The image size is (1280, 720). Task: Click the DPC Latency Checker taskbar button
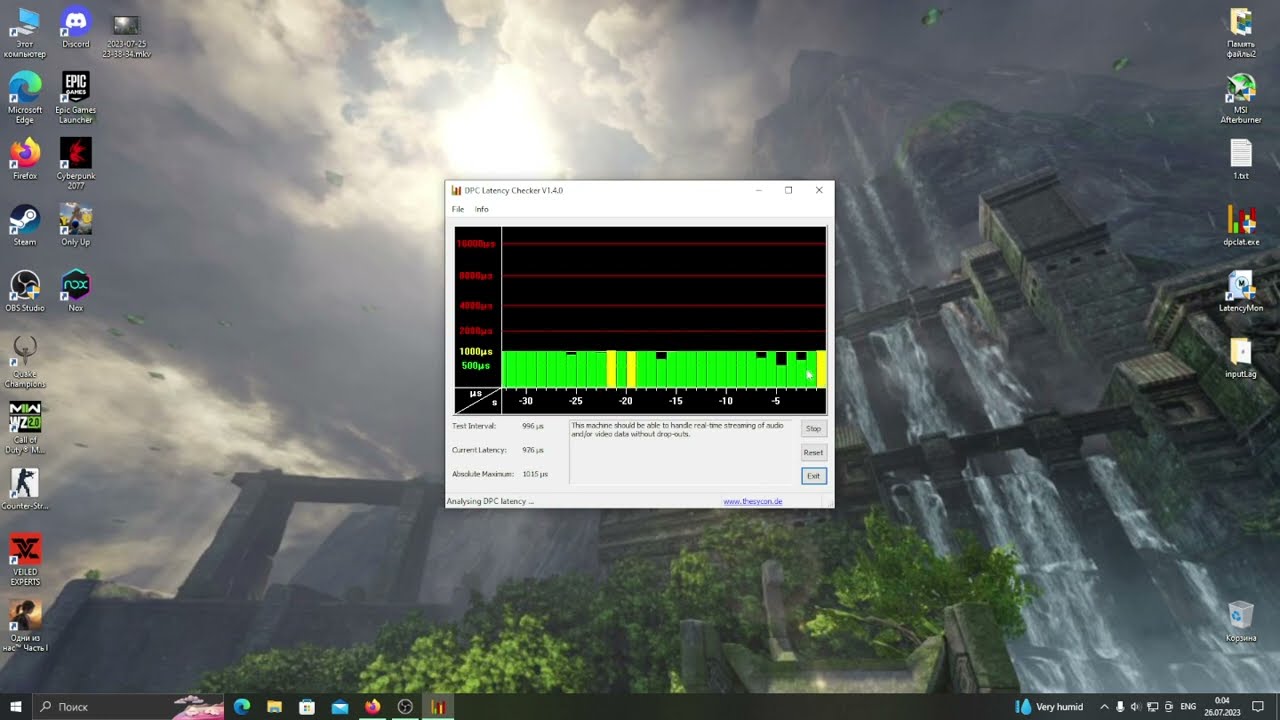[438, 707]
